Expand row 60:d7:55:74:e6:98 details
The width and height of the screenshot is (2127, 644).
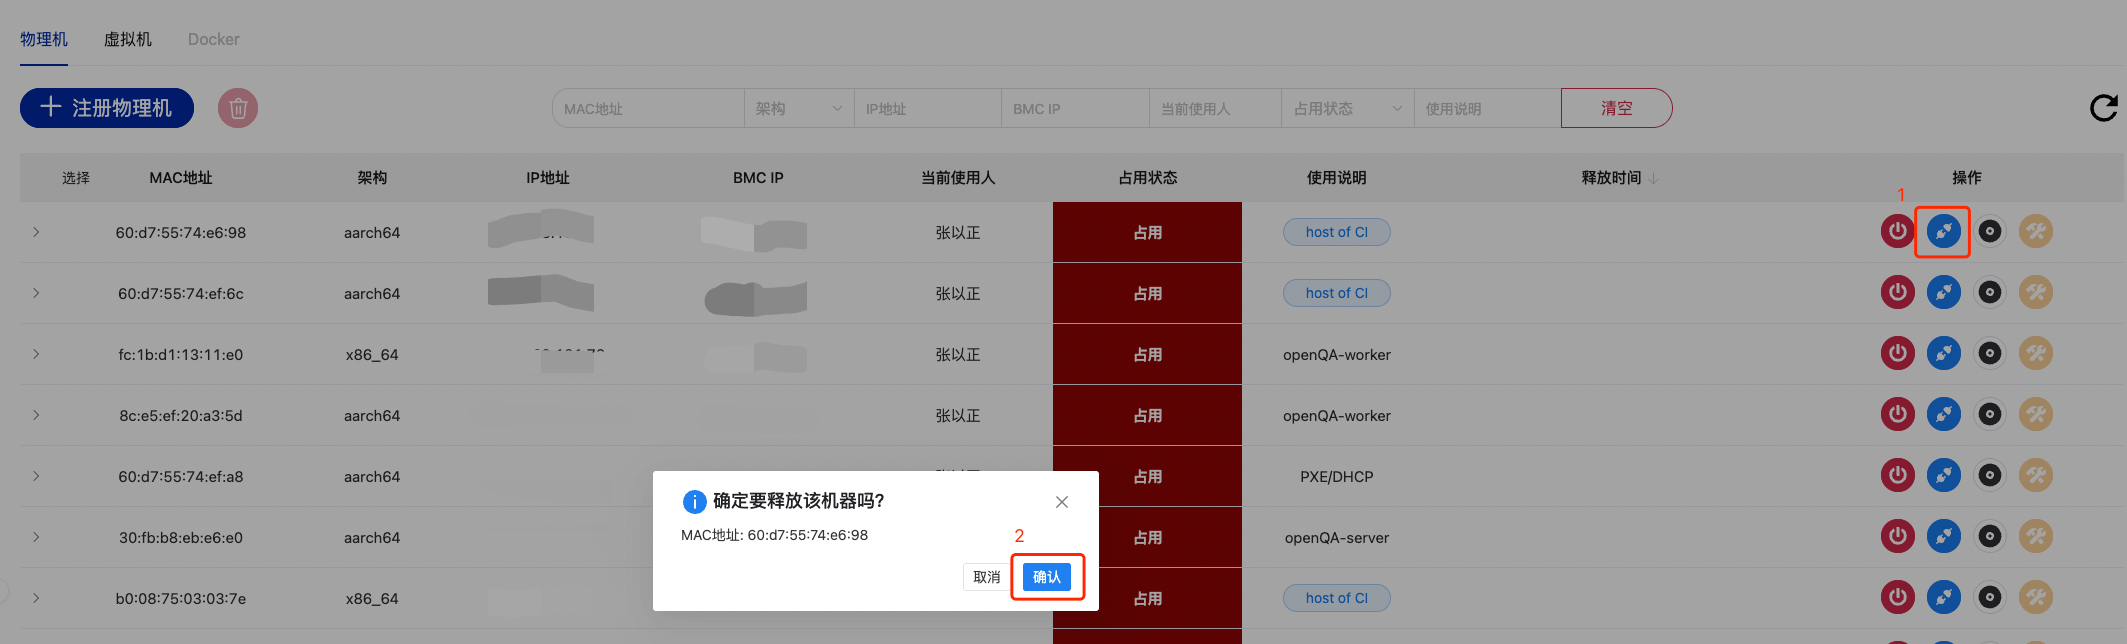[x=36, y=232]
